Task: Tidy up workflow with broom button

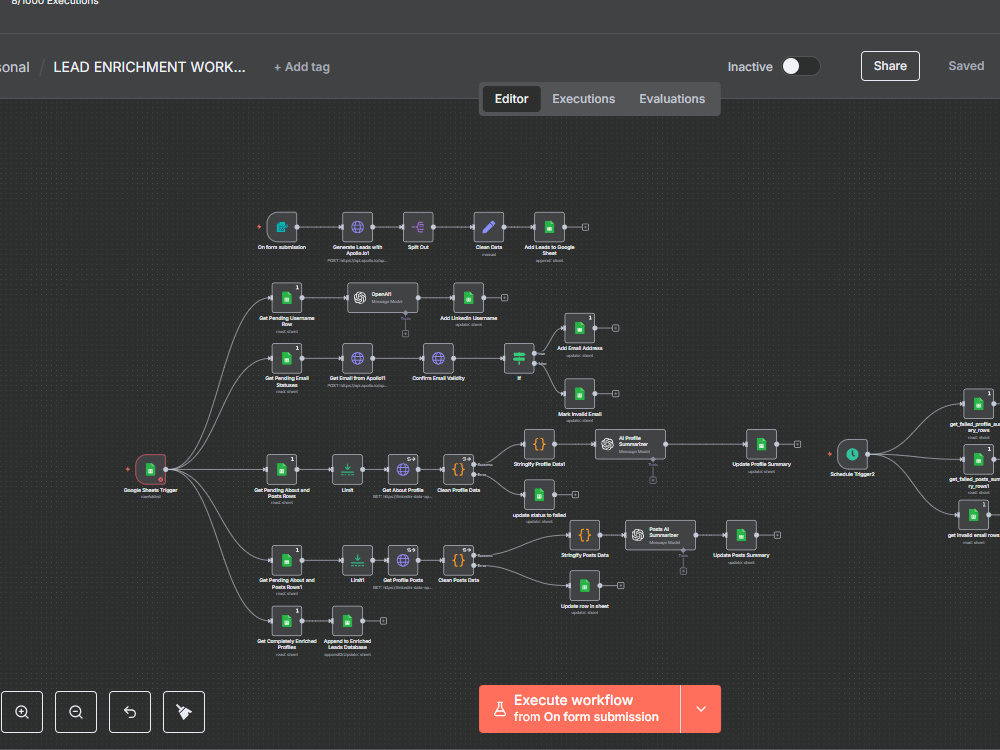Action: tap(184, 712)
